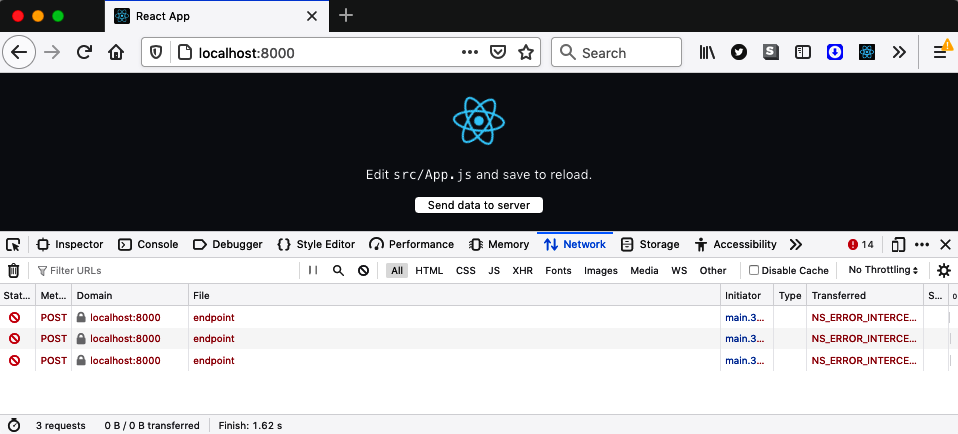Screen dimensions: 958x434
Task: Clear the network log with trash icon
Action: pyautogui.click(x=14, y=270)
